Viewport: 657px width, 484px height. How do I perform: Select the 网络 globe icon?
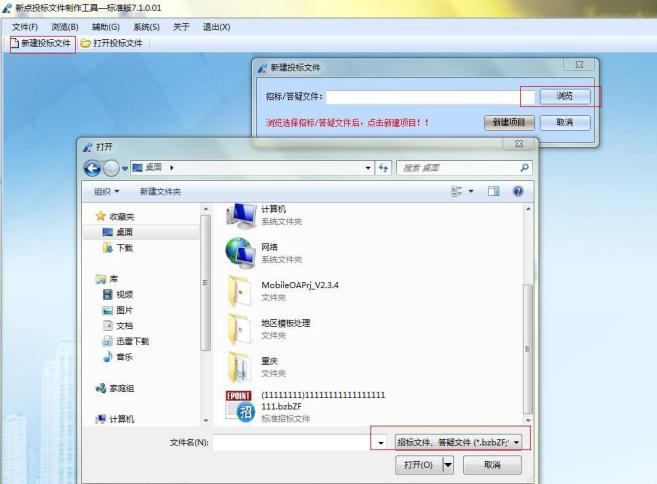[241, 253]
